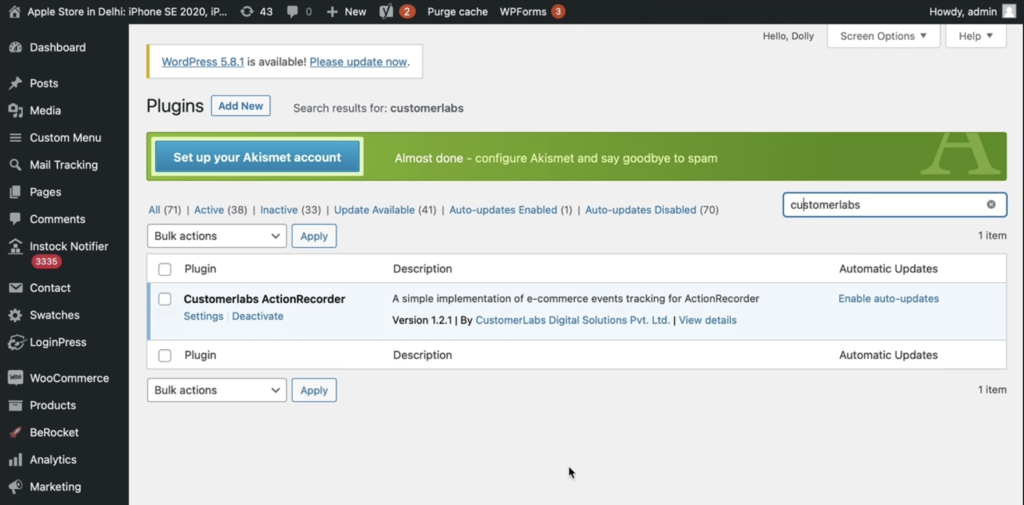This screenshot has width=1024, height=505.
Task: Show All (71) plugins
Action: point(164,210)
